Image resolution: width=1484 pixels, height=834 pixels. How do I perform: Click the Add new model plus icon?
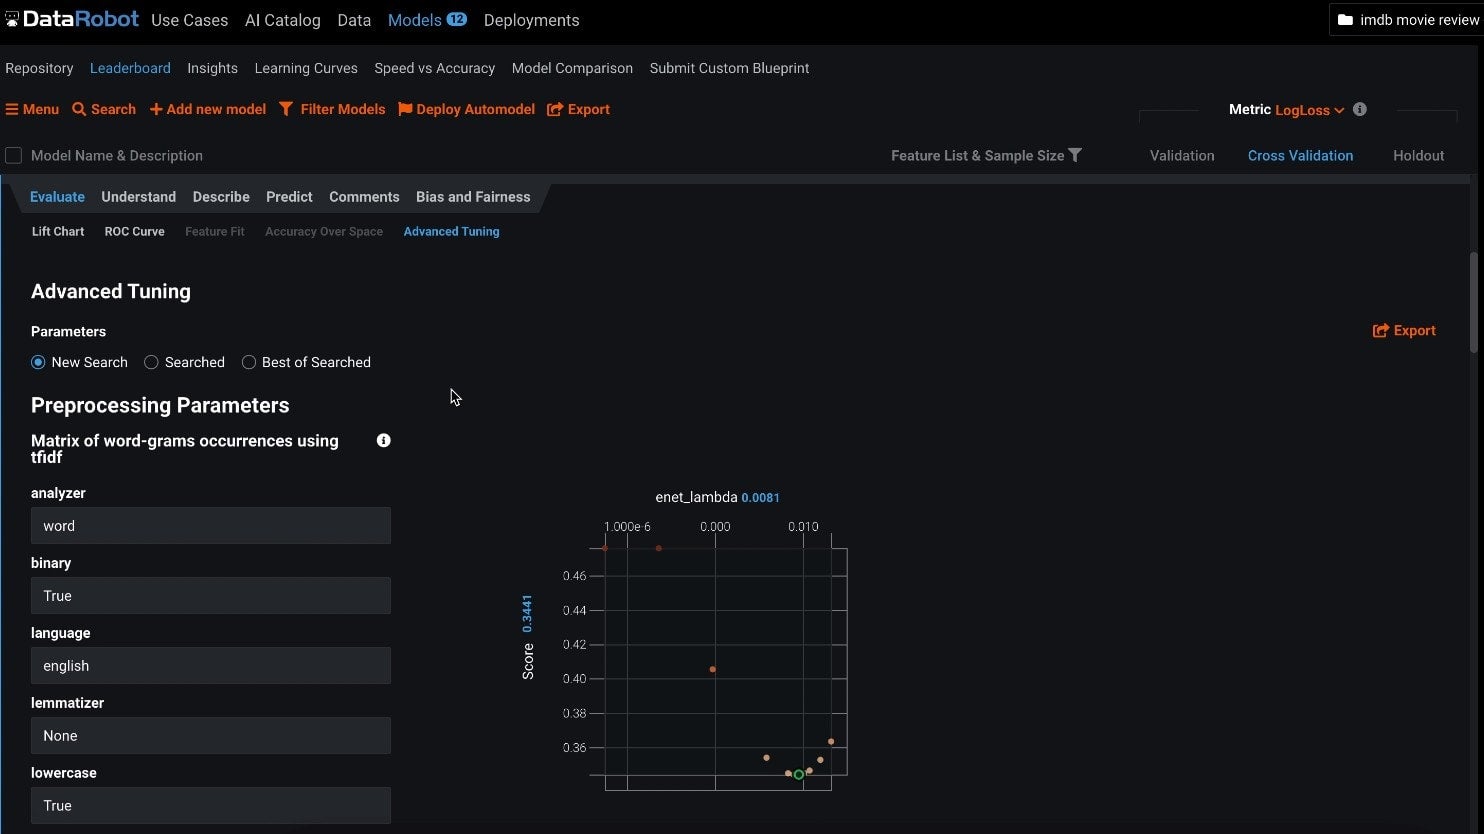(x=156, y=110)
